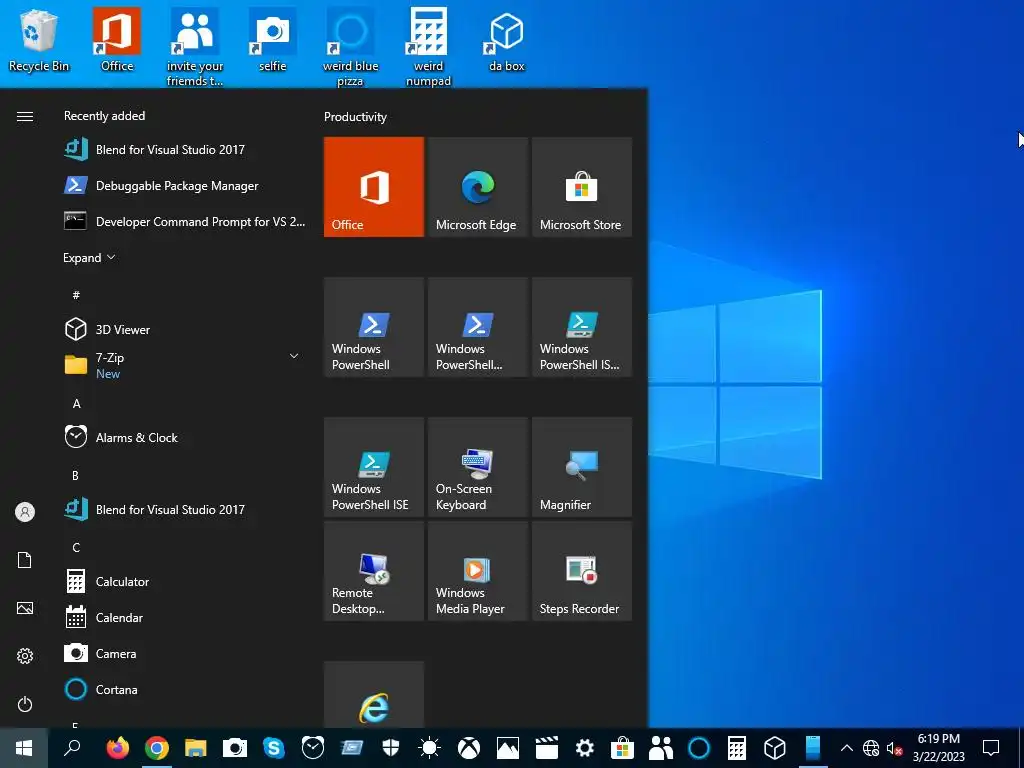Open Google Chrome from the taskbar
This screenshot has height=768, width=1024.
pyautogui.click(x=157, y=748)
